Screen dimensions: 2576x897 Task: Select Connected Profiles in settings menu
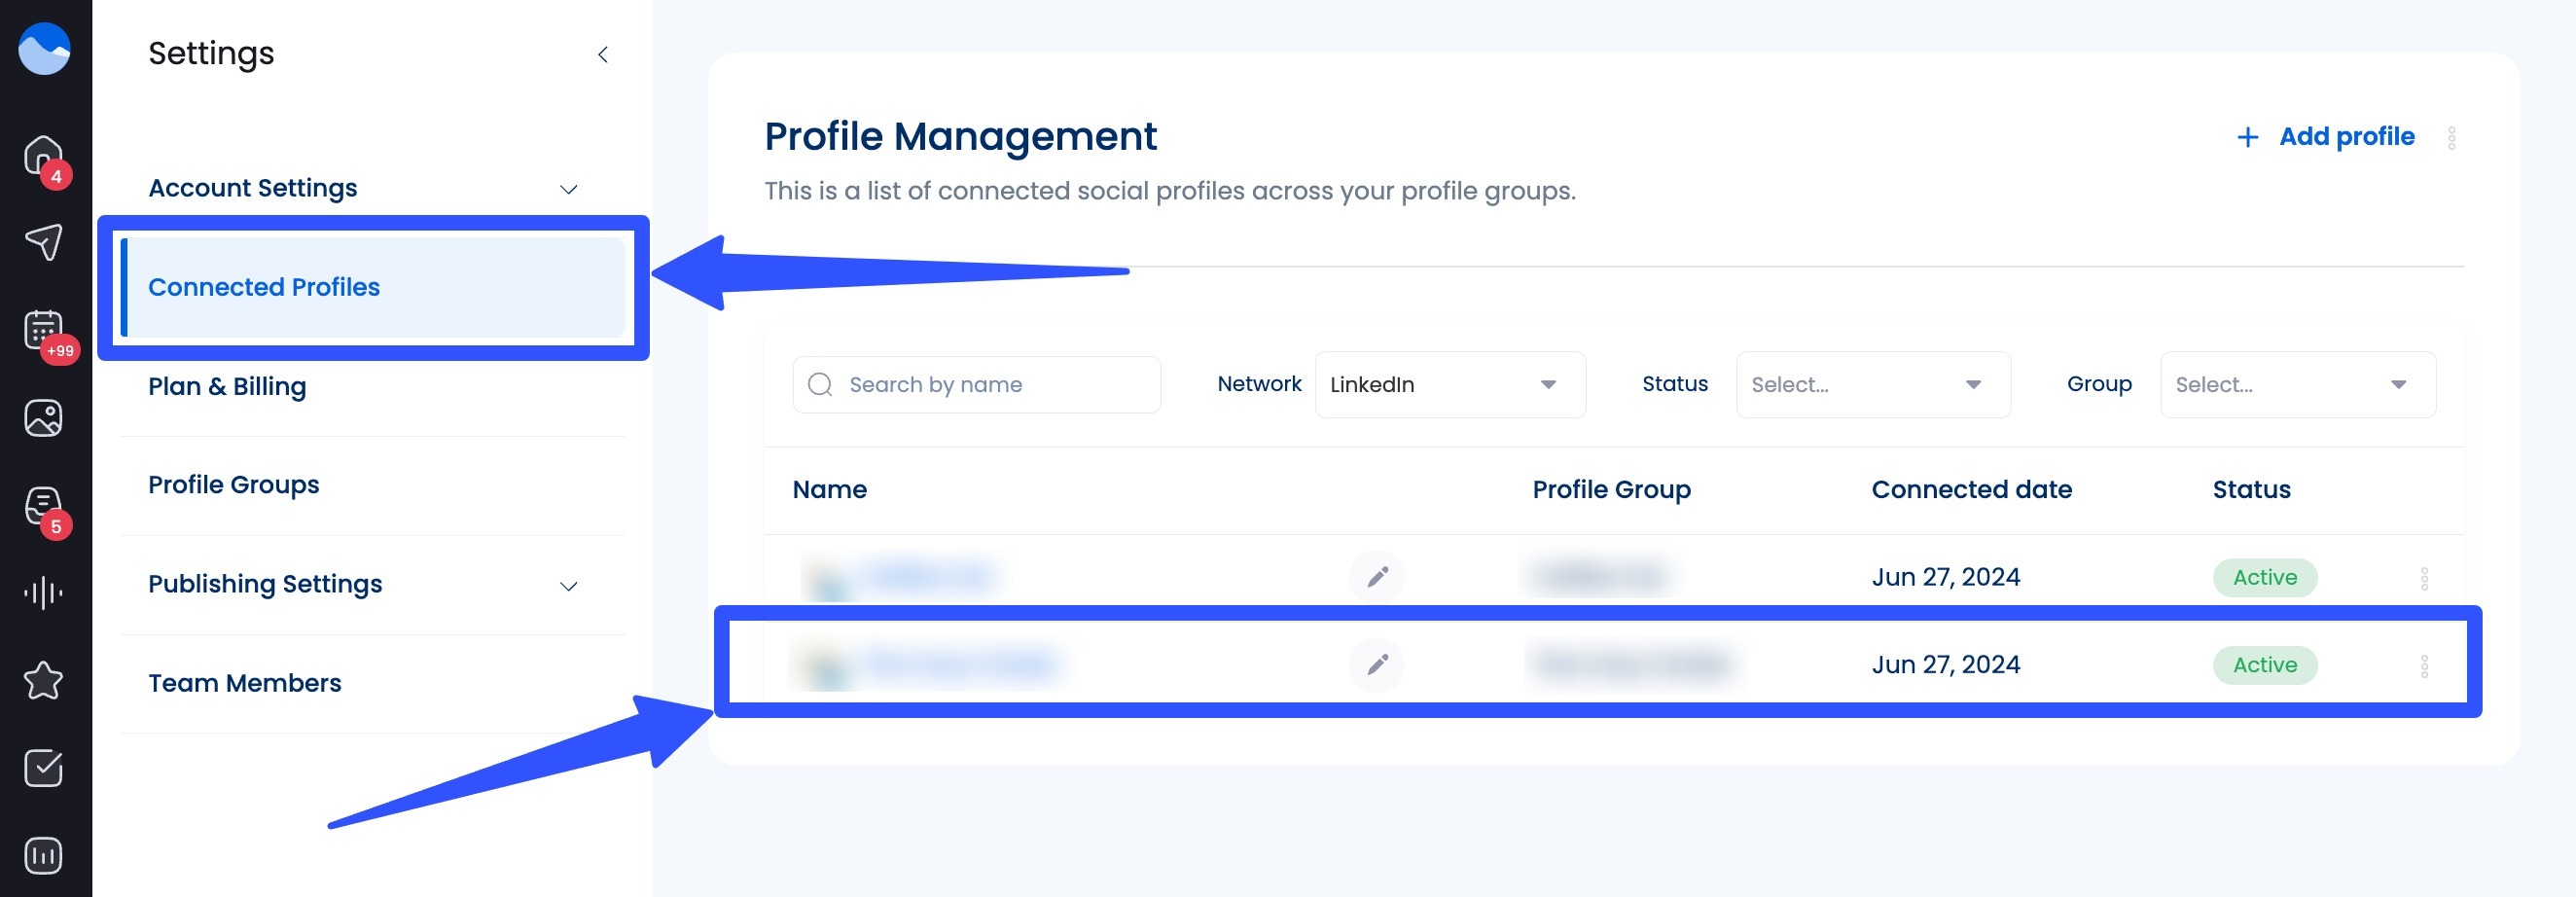click(x=264, y=287)
